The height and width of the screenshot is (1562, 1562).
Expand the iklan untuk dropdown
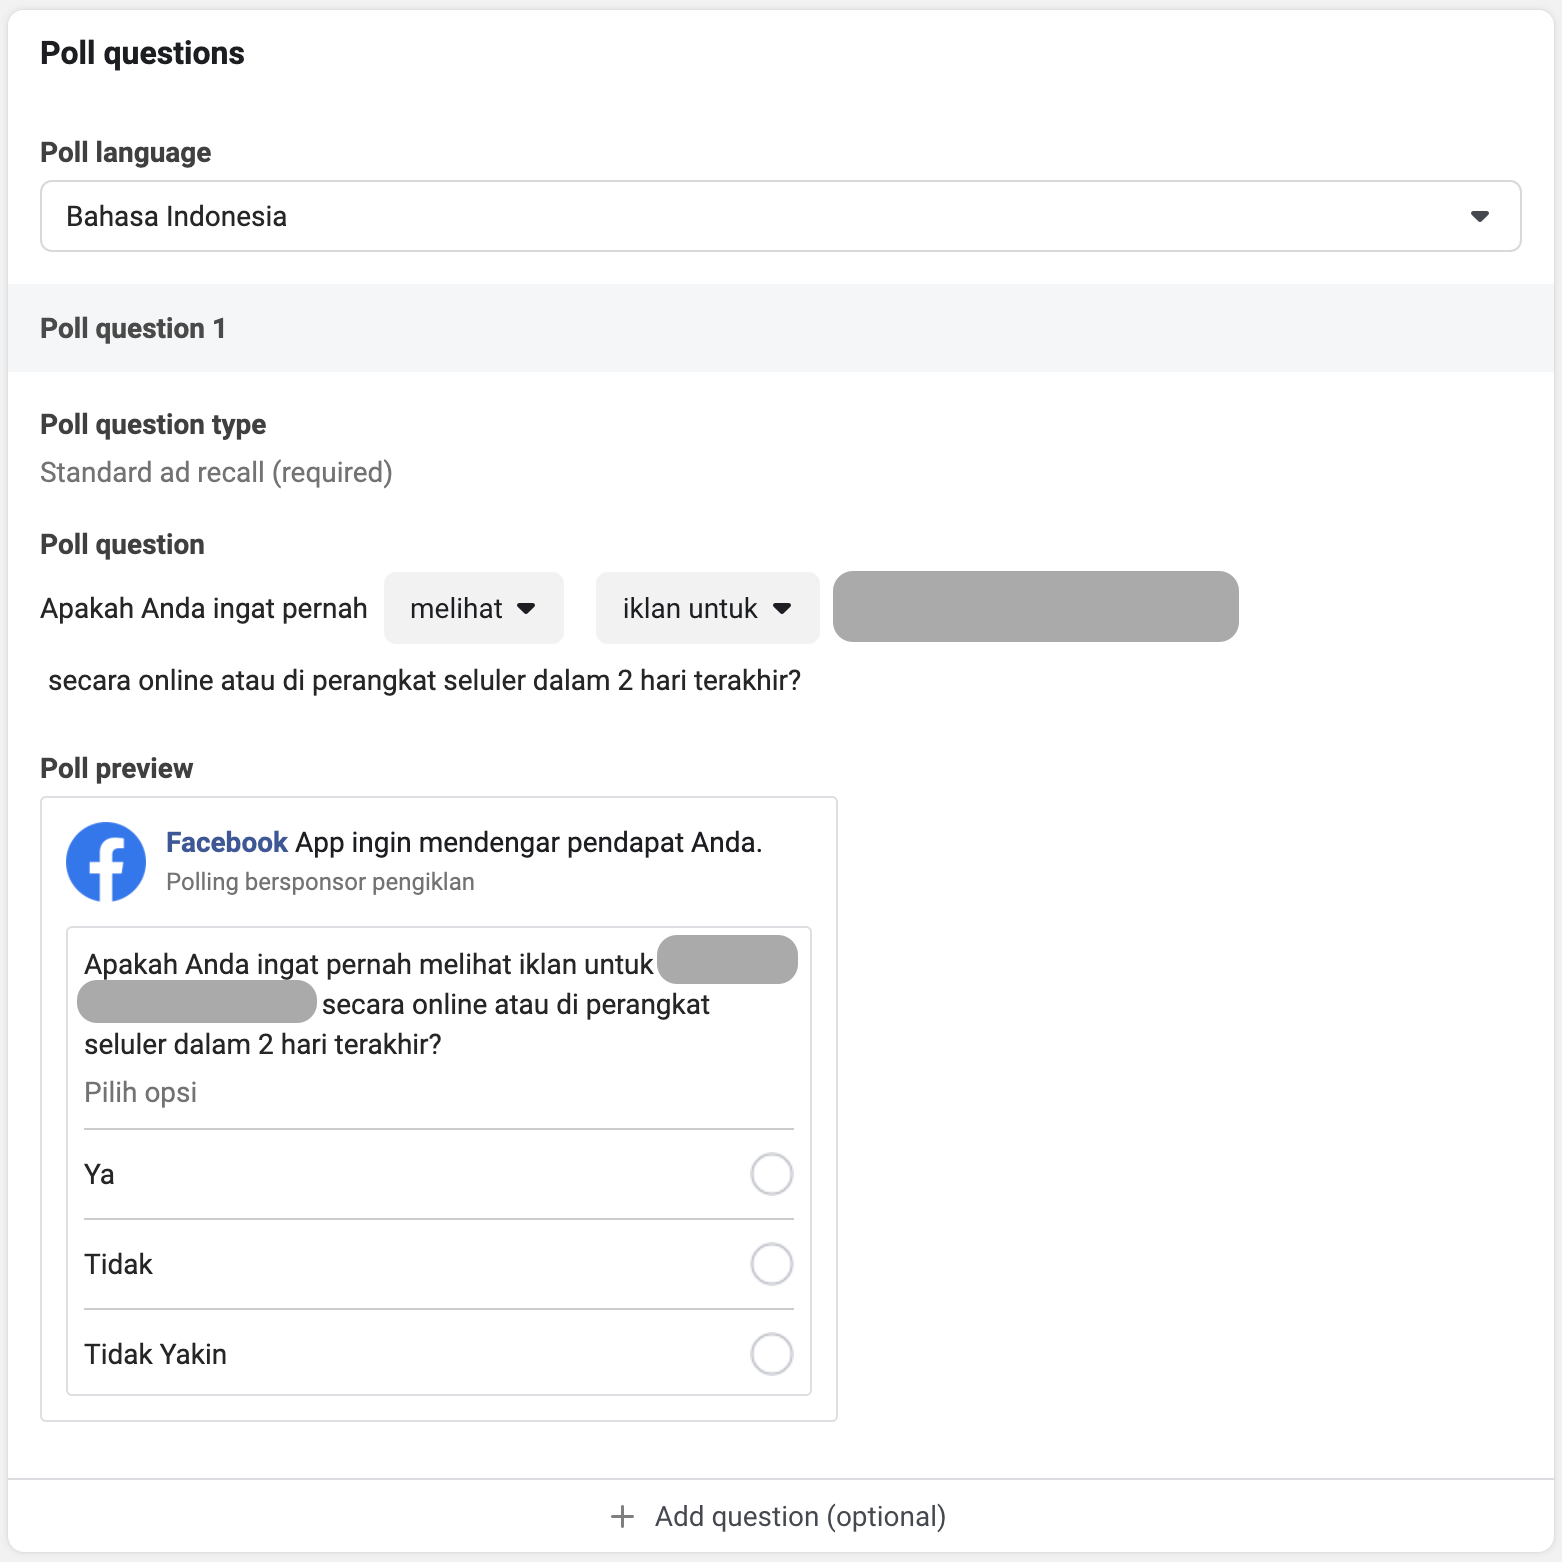click(706, 608)
